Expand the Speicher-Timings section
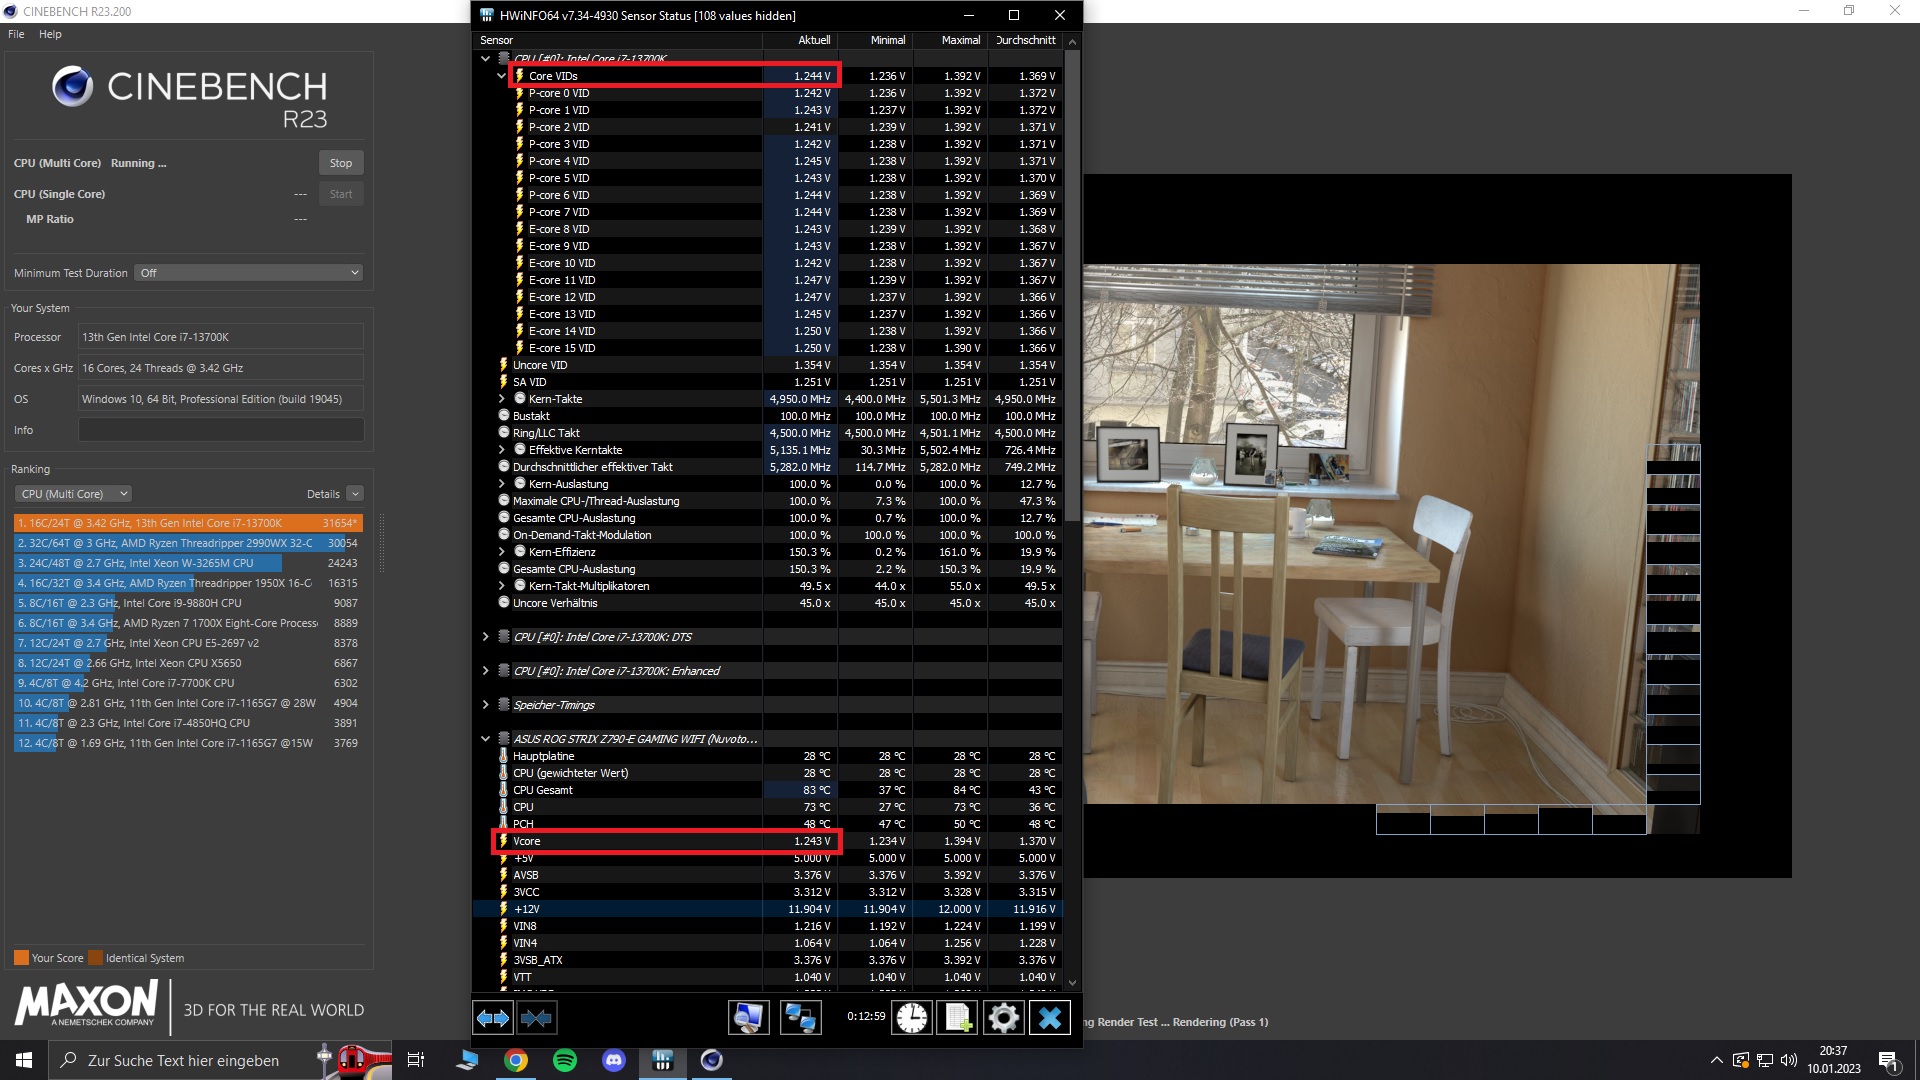 click(486, 705)
